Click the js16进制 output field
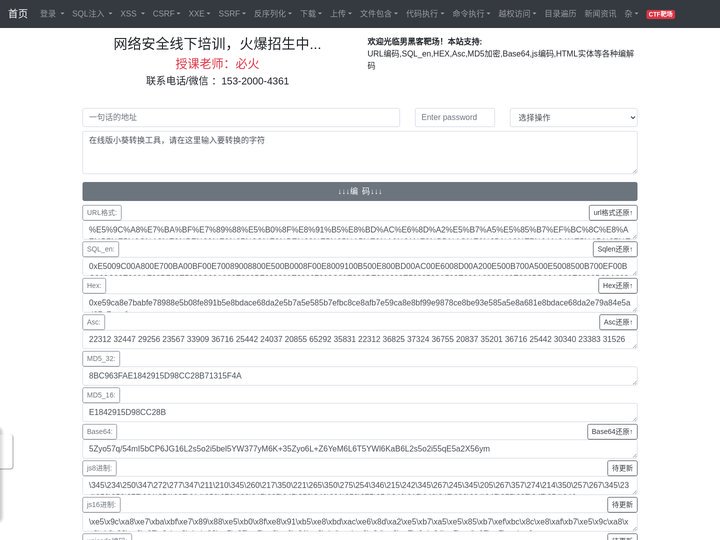This screenshot has height=540, width=720. tap(360, 522)
